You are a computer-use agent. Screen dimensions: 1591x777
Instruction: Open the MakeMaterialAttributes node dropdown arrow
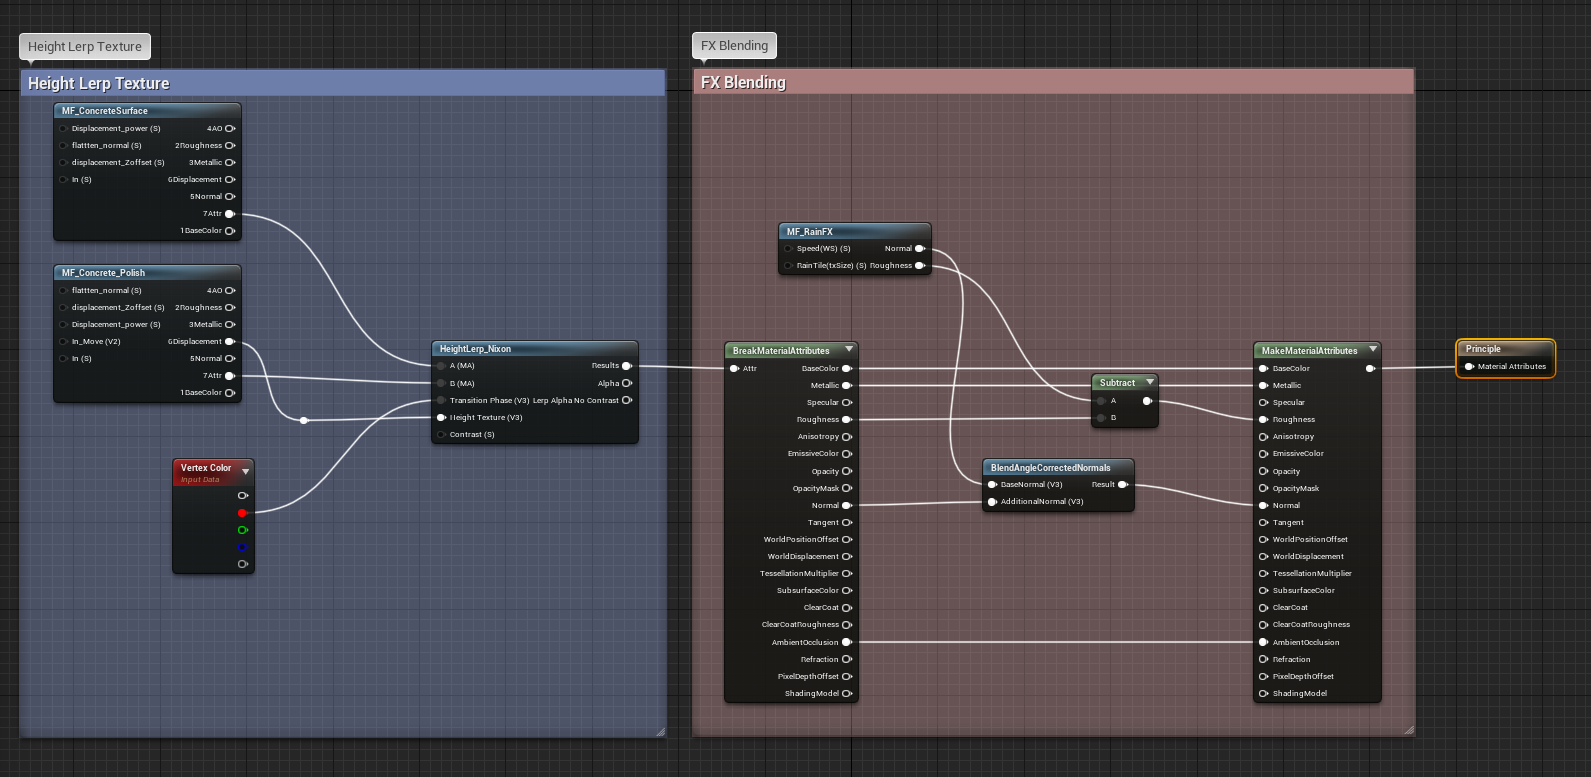[x=1373, y=350]
